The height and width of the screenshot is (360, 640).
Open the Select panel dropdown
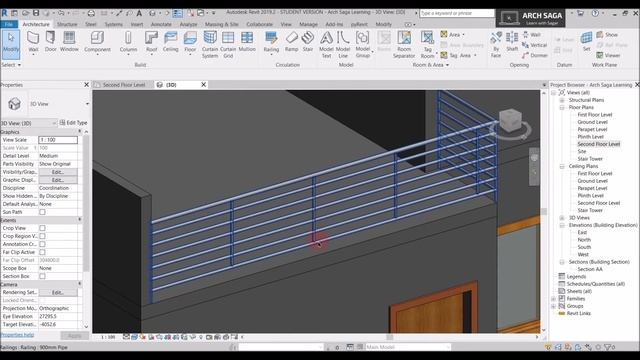11,65
